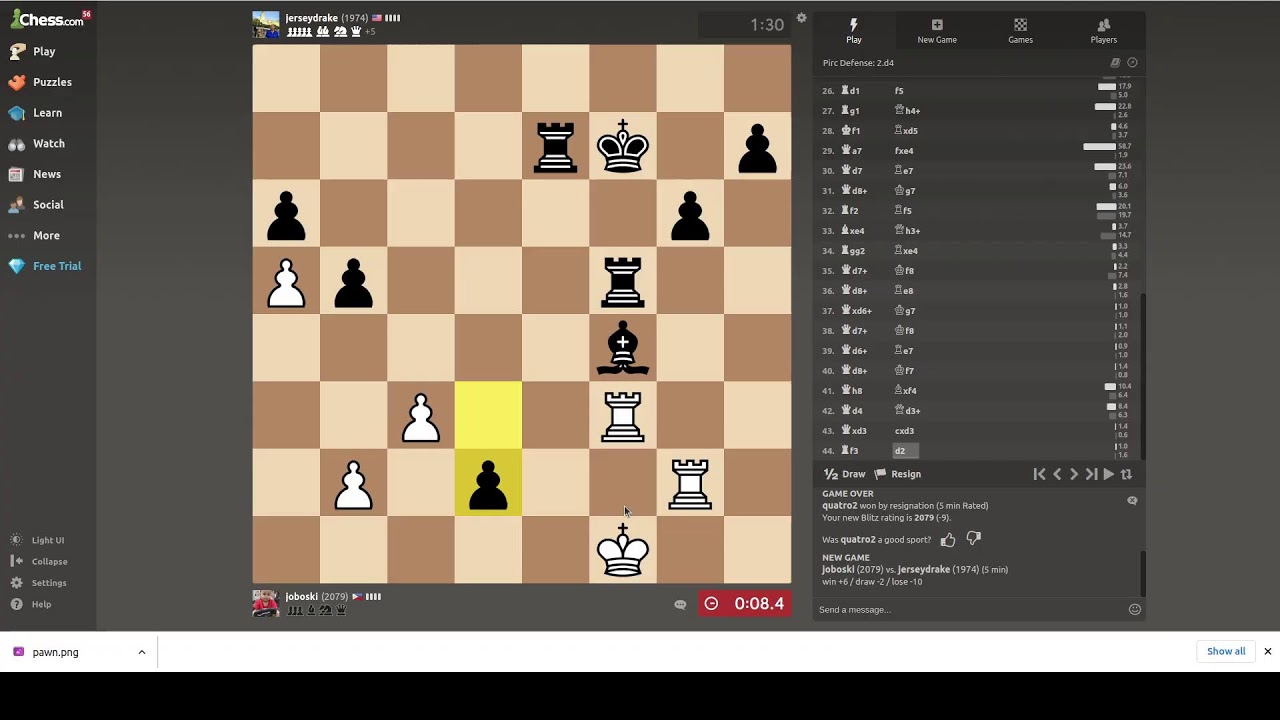Open the Jerseydrake username profile
This screenshot has width=1280, height=720.
pyautogui.click(x=312, y=18)
